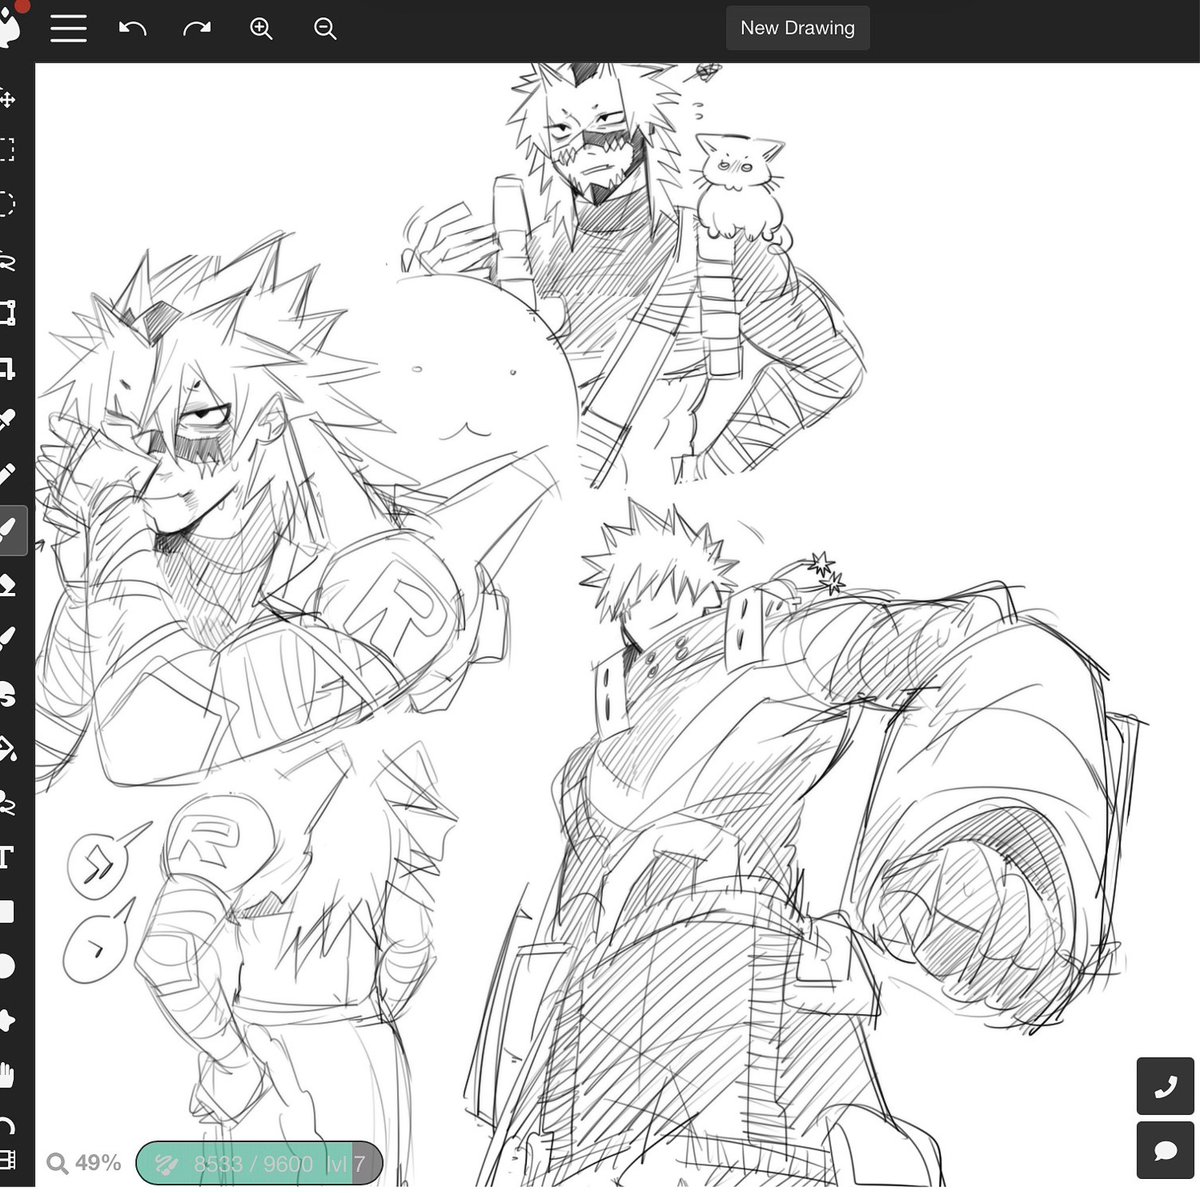1200x1193 pixels.
Task: Select the Ellipse selection tool
Action: coord(7,205)
